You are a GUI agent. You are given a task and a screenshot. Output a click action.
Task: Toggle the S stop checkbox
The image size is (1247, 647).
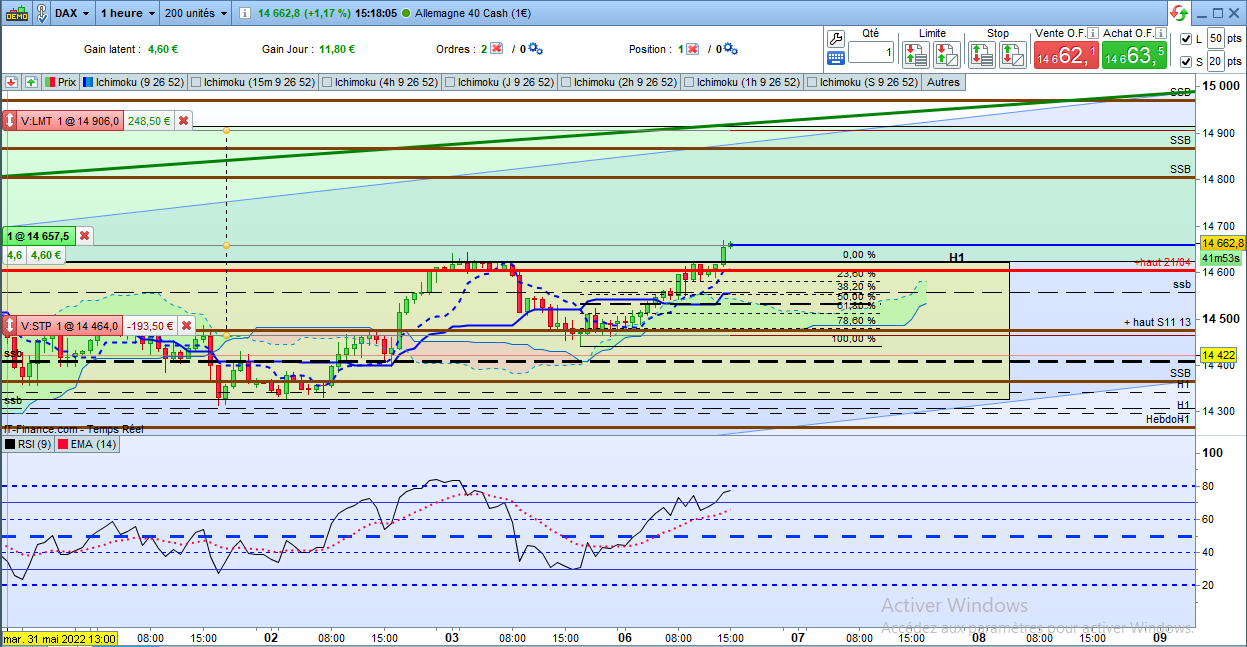coord(1185,62)
